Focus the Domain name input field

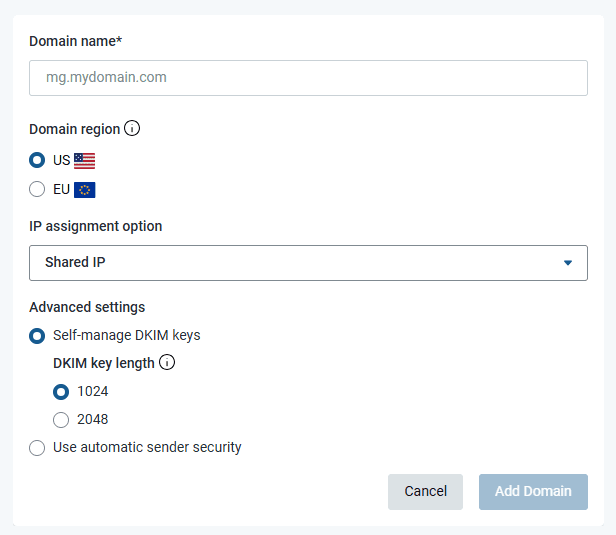(x=308, y=77)
